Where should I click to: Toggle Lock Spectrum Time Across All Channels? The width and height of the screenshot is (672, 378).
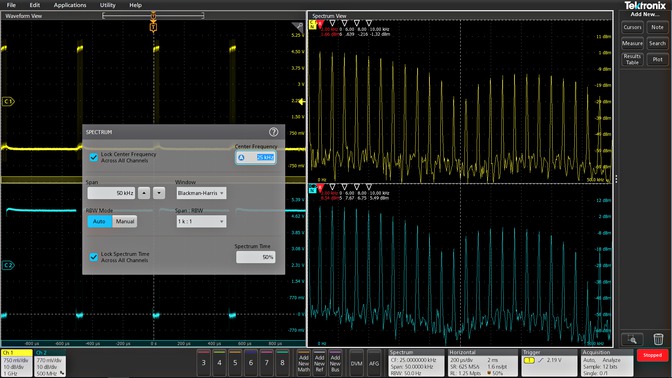93,257
